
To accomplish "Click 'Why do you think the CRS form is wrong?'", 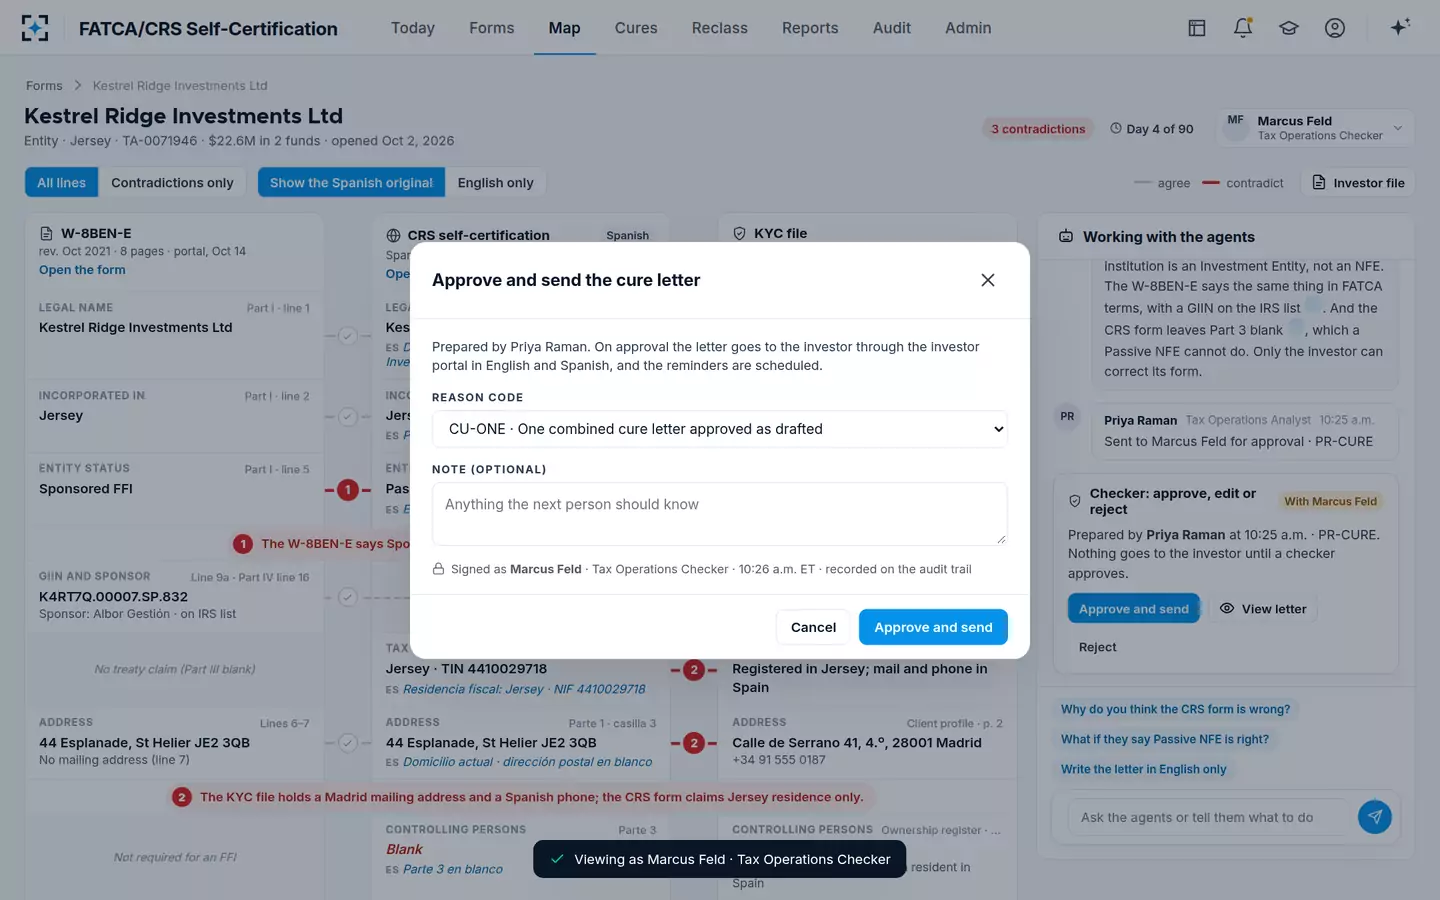I will click(1175, 709).
